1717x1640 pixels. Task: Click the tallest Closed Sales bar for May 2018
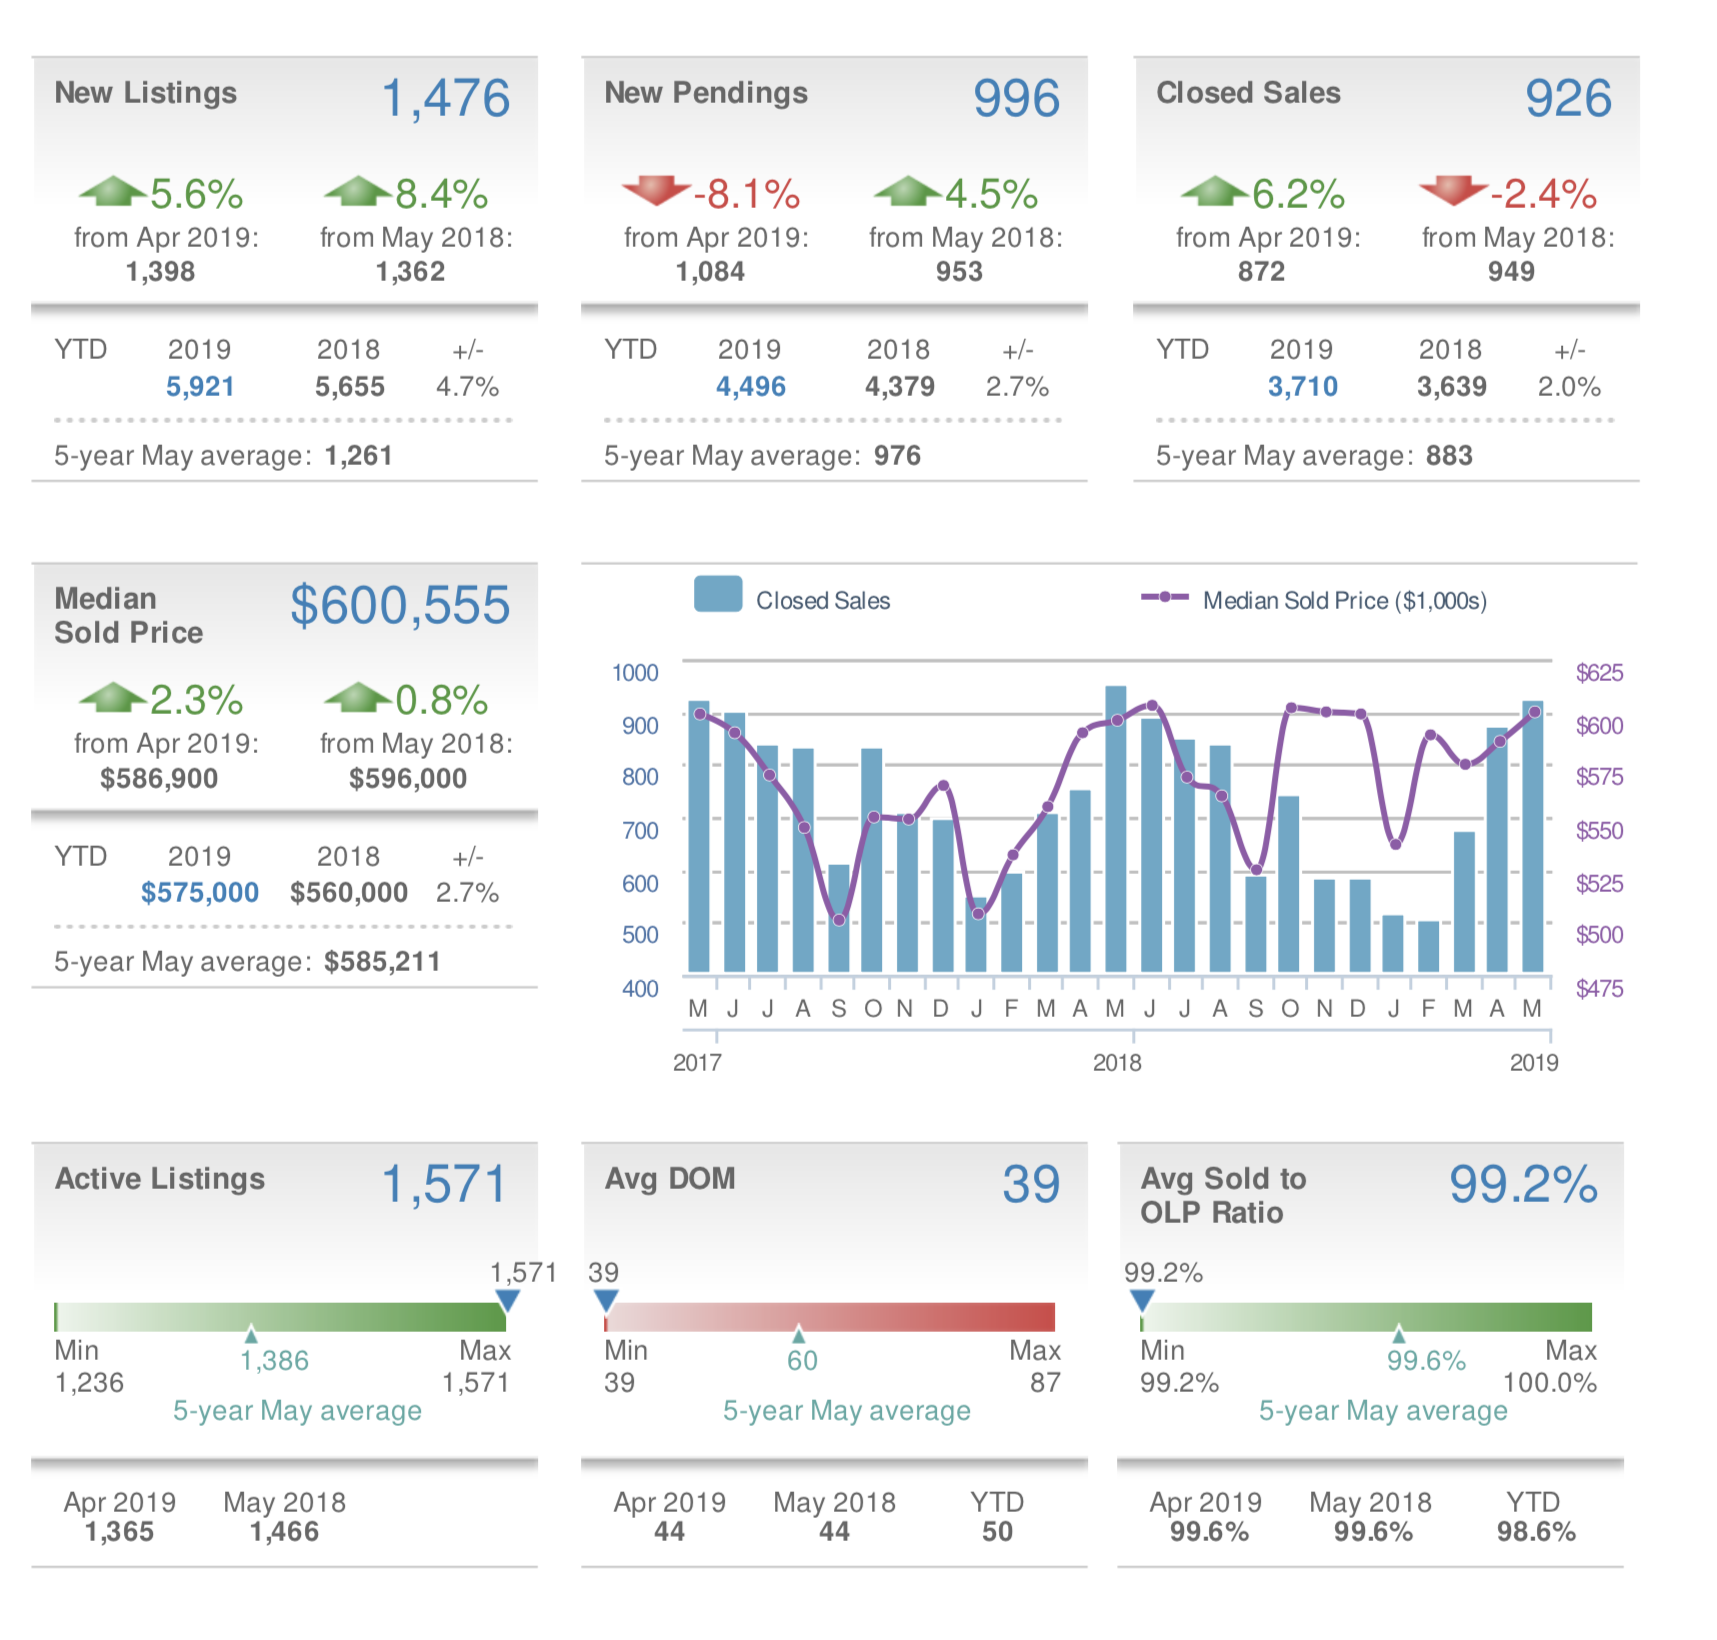1116,829
